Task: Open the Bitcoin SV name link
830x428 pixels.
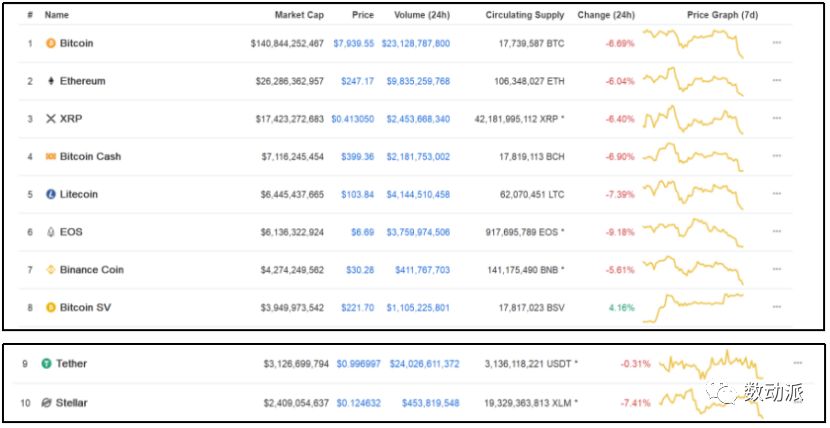Action: [85, 307]
